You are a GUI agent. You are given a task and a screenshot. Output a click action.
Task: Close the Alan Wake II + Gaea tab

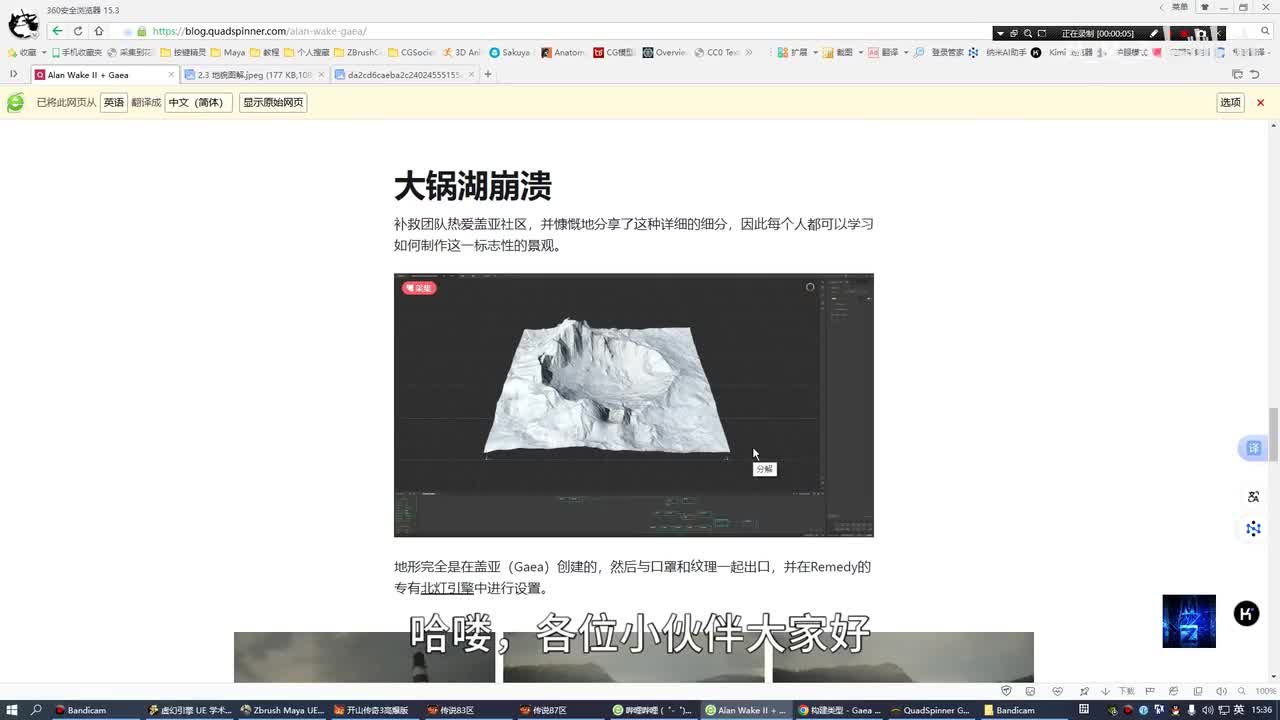tap(171, 74)
